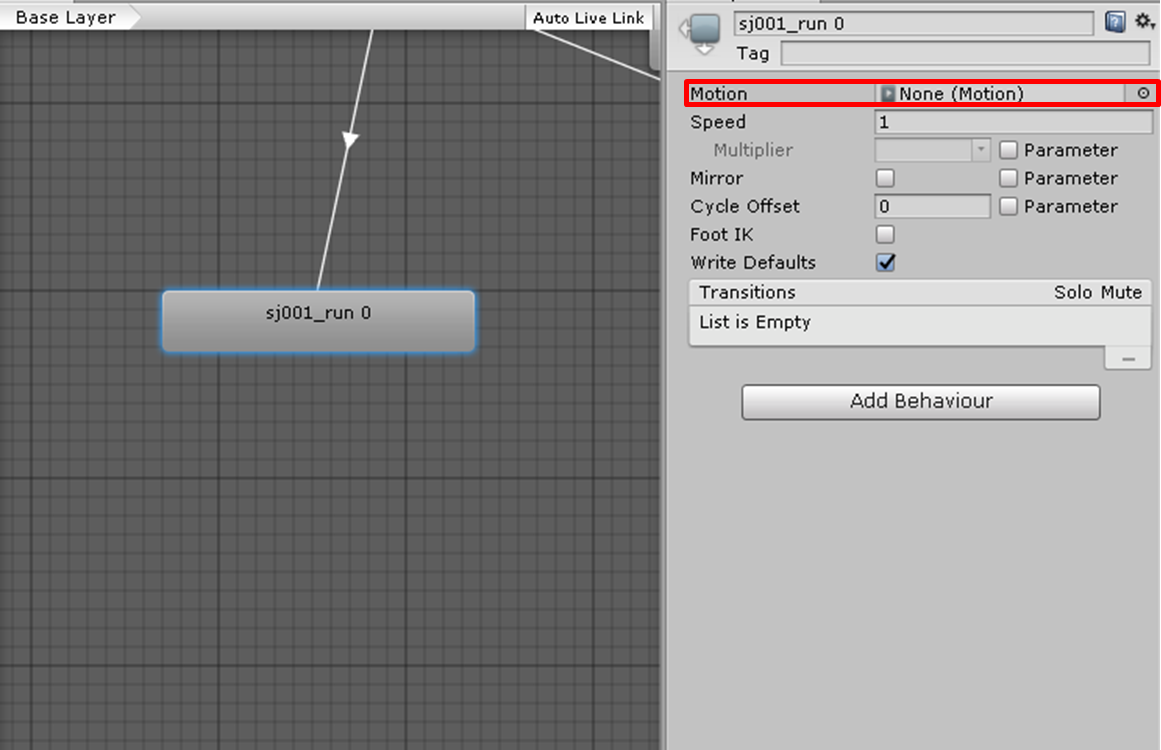Remove transition with the minus button
Image resolution: width=1161 pixels, height=750 pixels.
(1128, 358)
